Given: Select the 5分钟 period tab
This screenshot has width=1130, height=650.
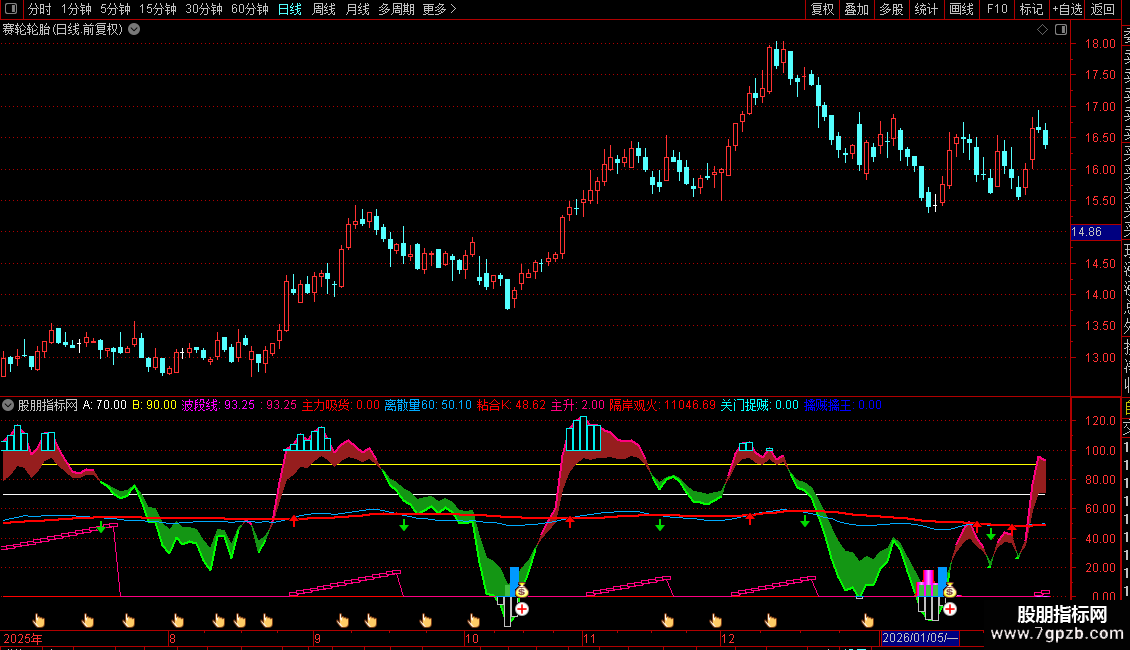Looking at the screenshot, I should pyautogui.click(x=115, y=9).
